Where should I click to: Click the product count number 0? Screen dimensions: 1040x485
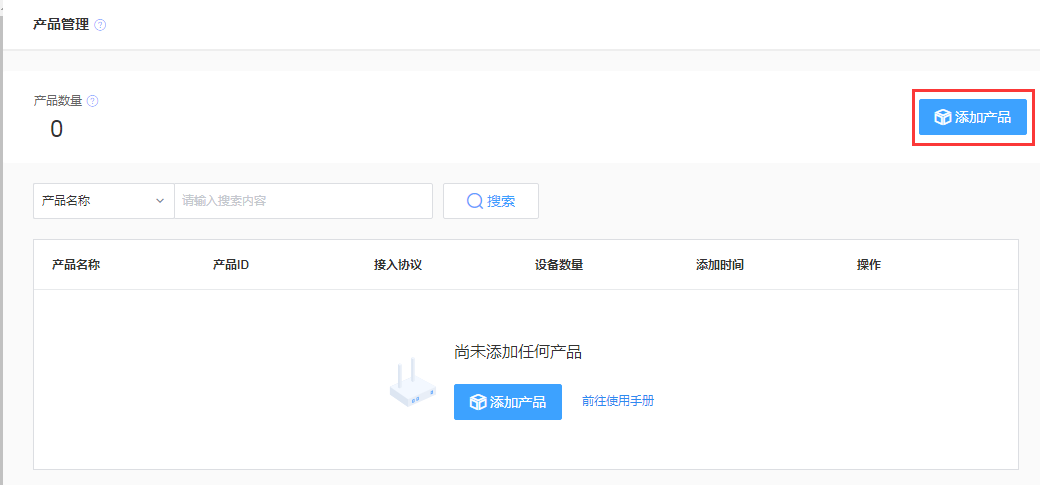click(56, 129)
